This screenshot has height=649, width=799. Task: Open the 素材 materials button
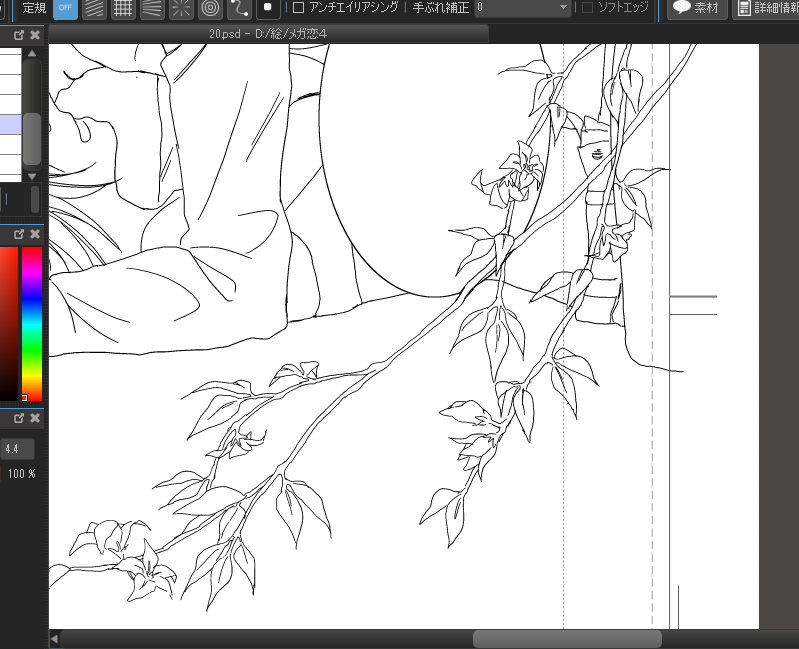coord(697,8)
